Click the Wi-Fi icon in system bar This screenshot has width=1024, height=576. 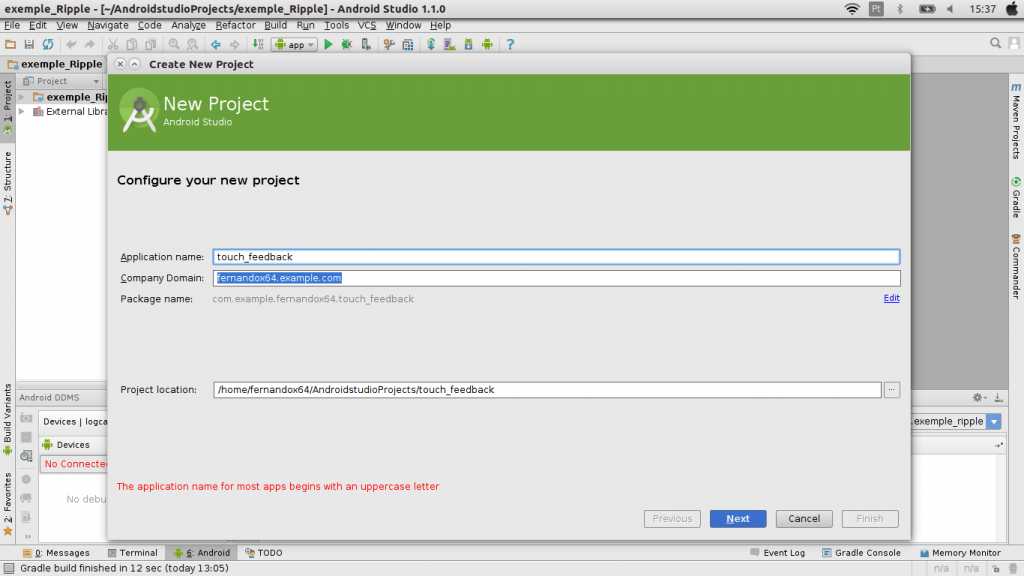[852, 9]
